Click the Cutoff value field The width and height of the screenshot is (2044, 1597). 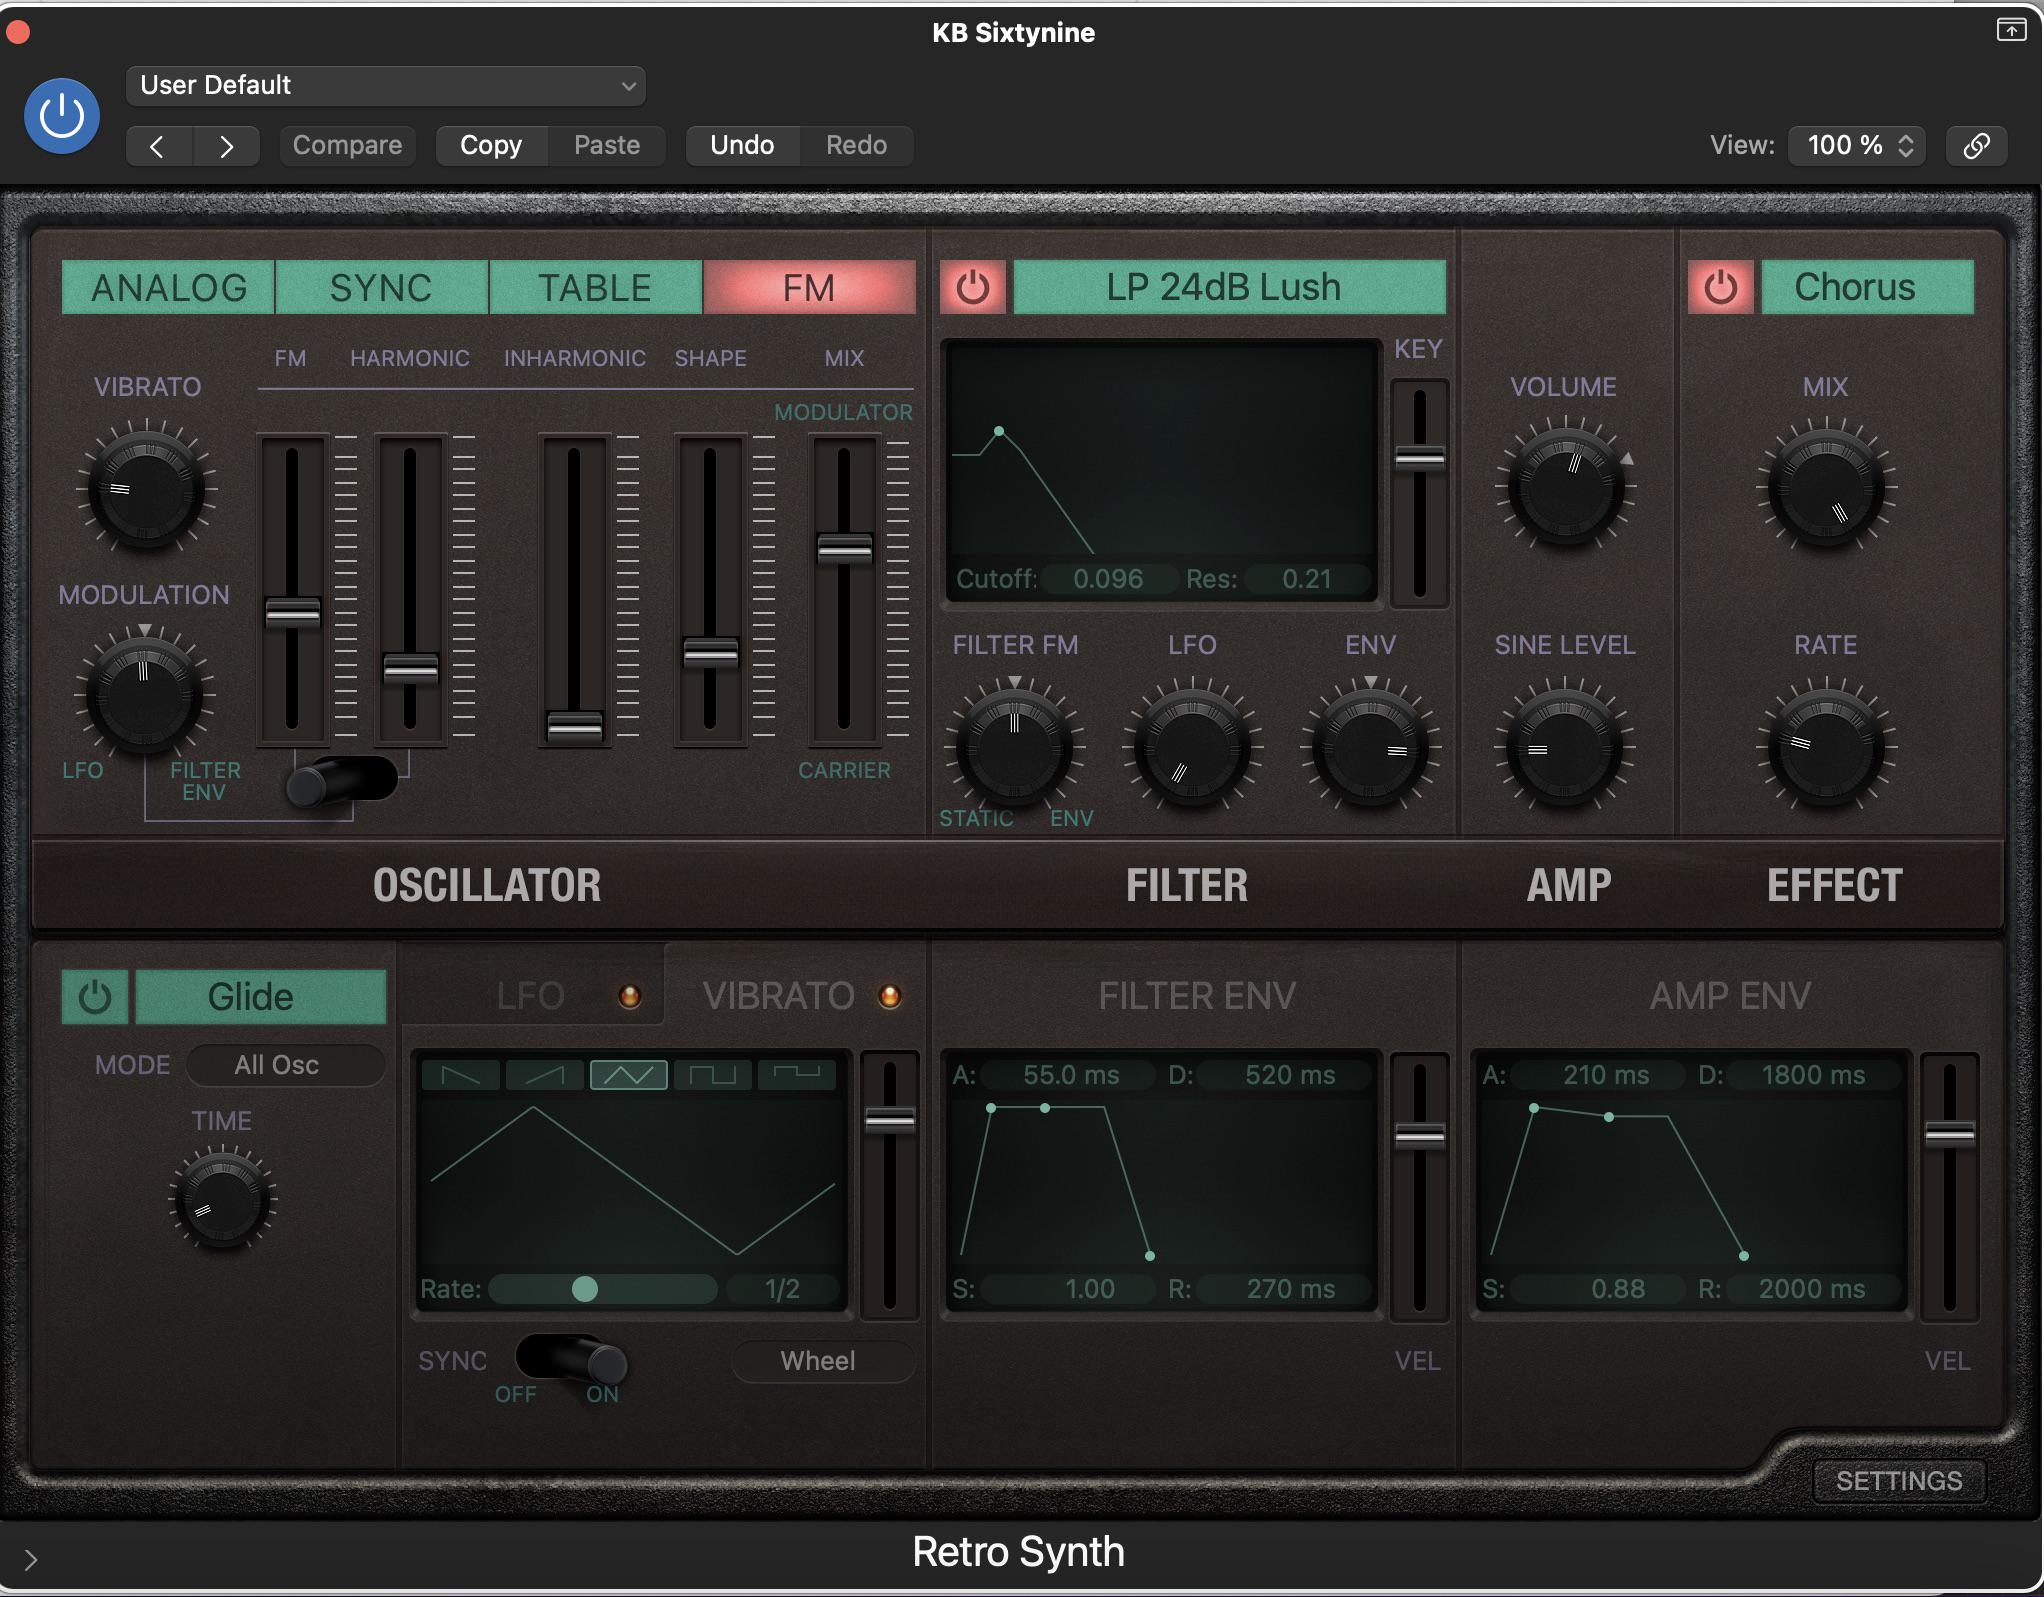(x=1107, y=579)
